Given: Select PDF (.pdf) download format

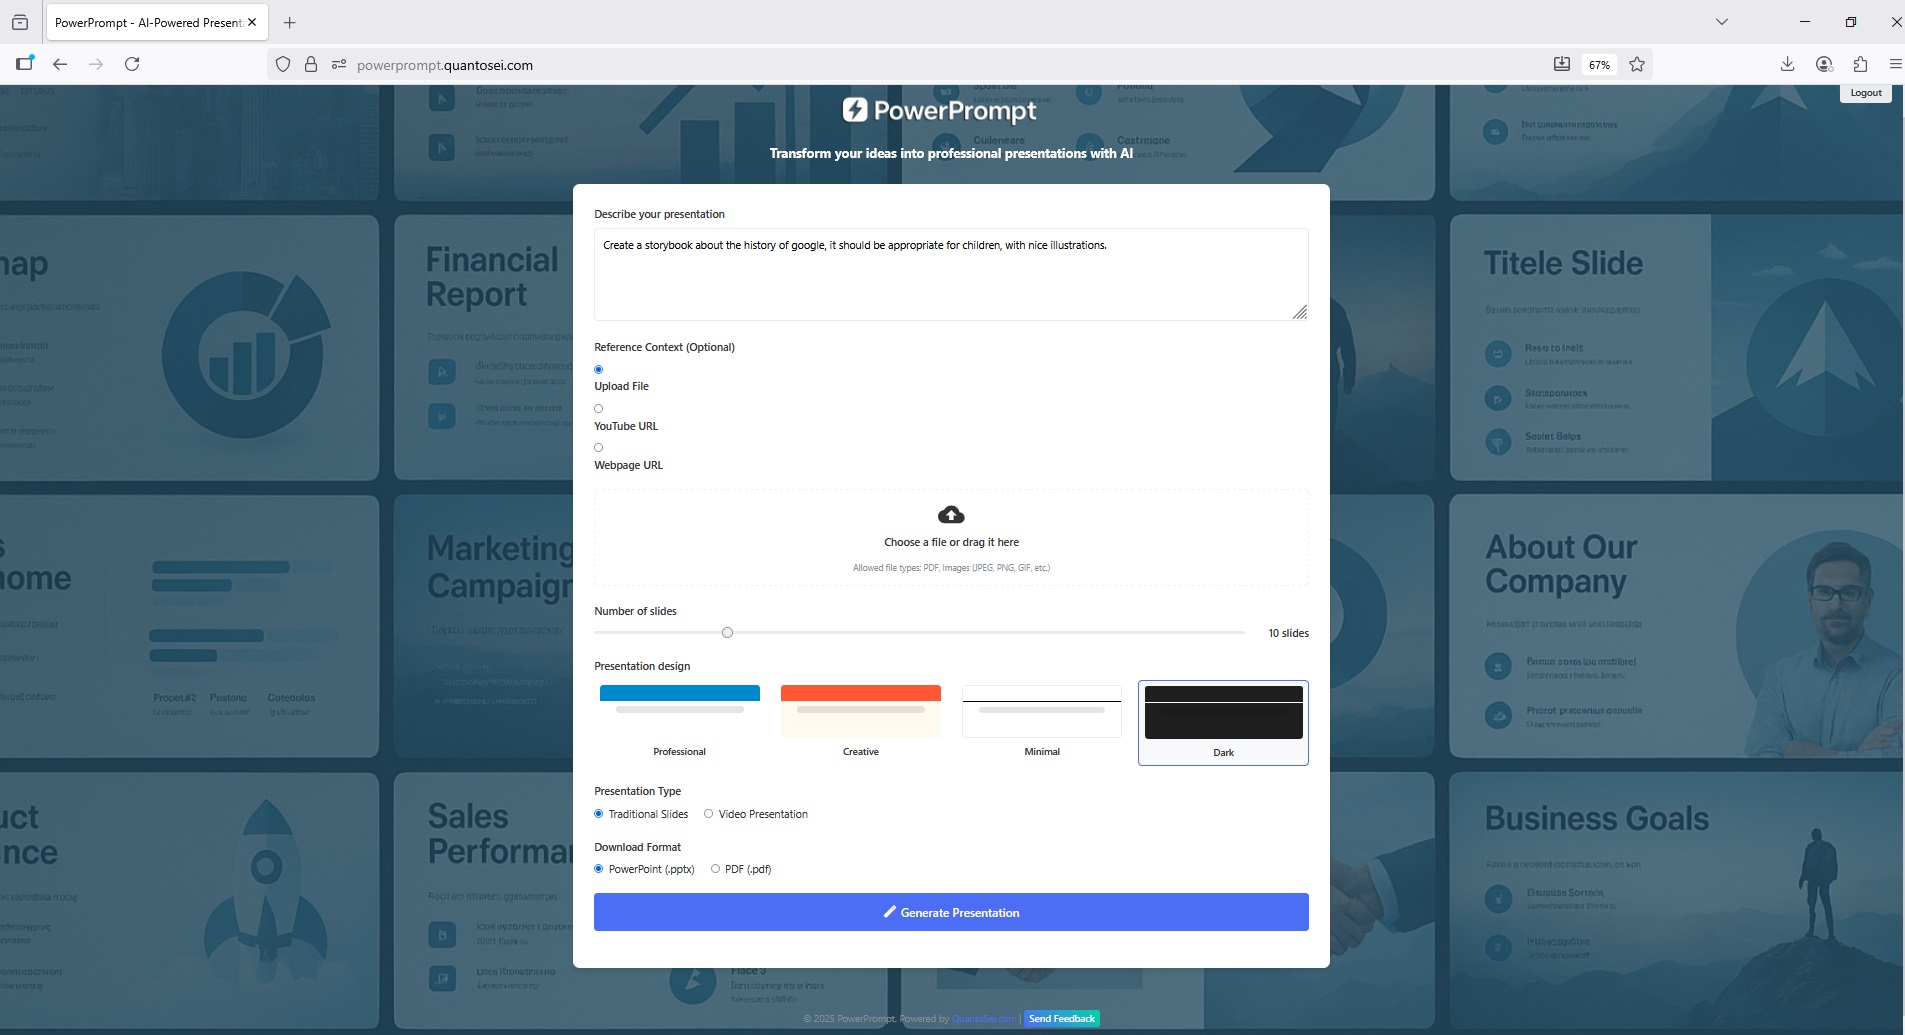Looking at the screenshot, I should 715,869.
